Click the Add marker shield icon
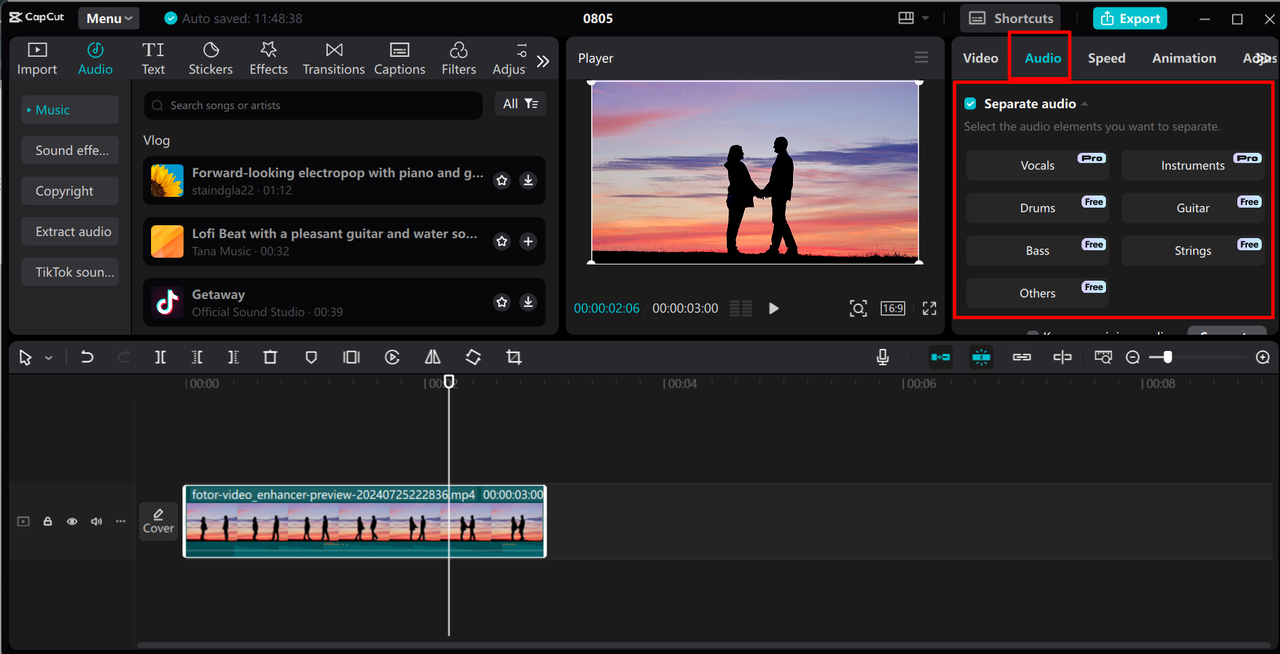This screenshot has height=654, width=1280. coord(311,357)
